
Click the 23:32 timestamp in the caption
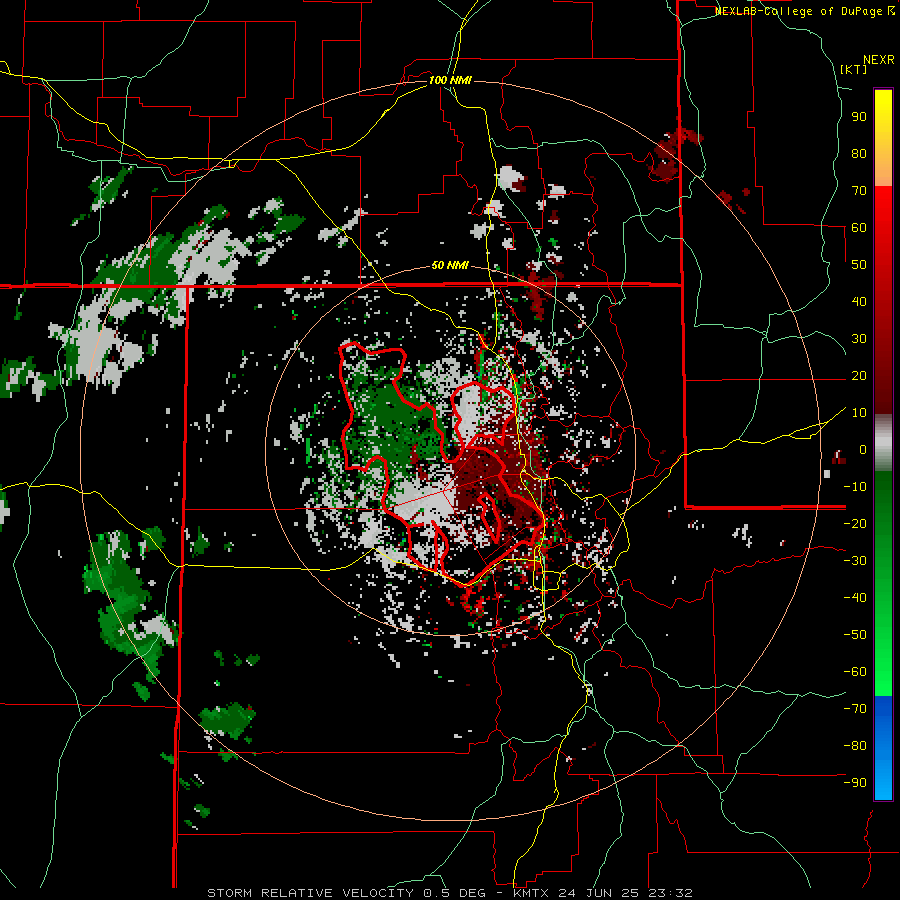tap(670, 893)
